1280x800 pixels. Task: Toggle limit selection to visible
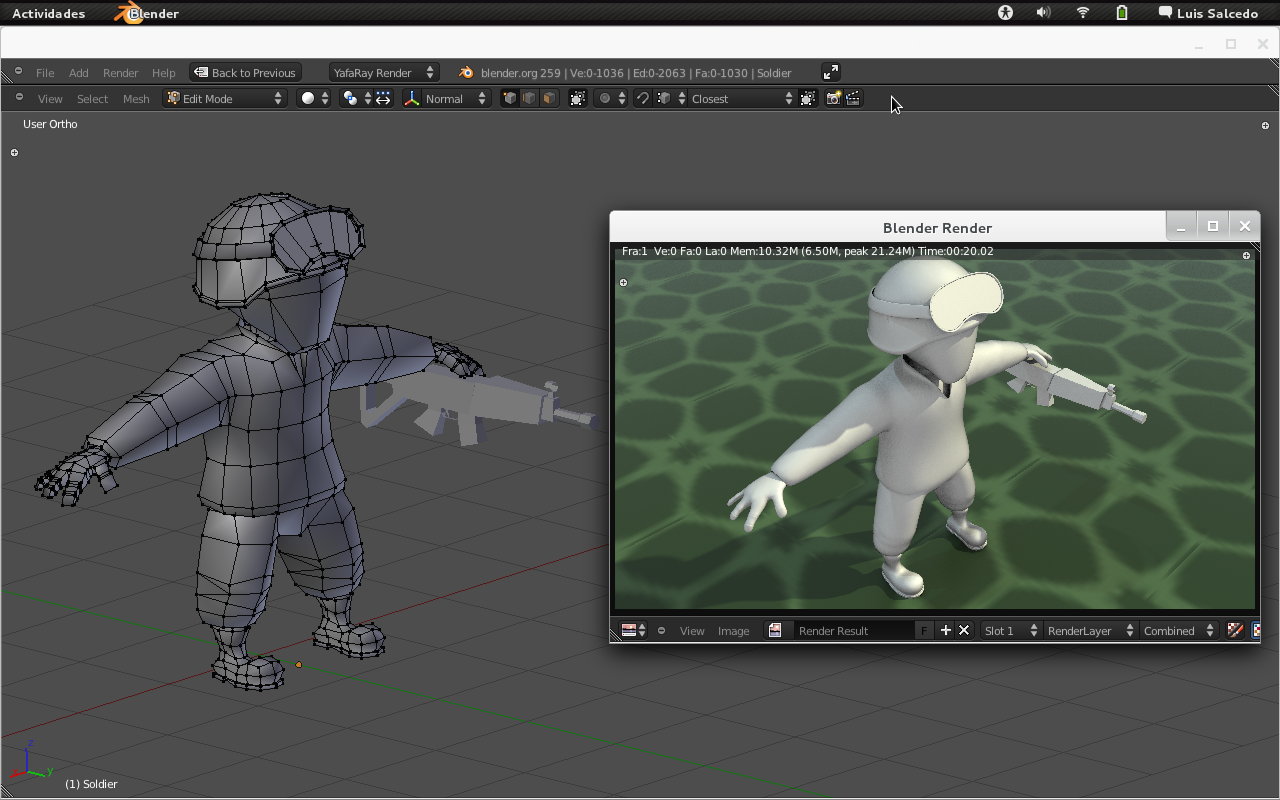pos(578,98)
